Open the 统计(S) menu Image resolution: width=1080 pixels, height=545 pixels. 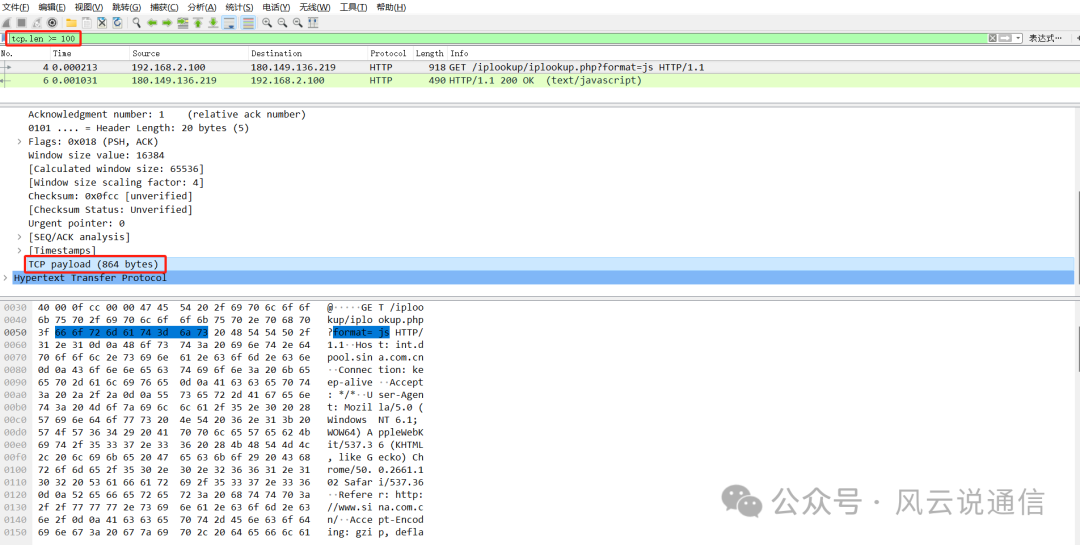click(x=238, y=7)
